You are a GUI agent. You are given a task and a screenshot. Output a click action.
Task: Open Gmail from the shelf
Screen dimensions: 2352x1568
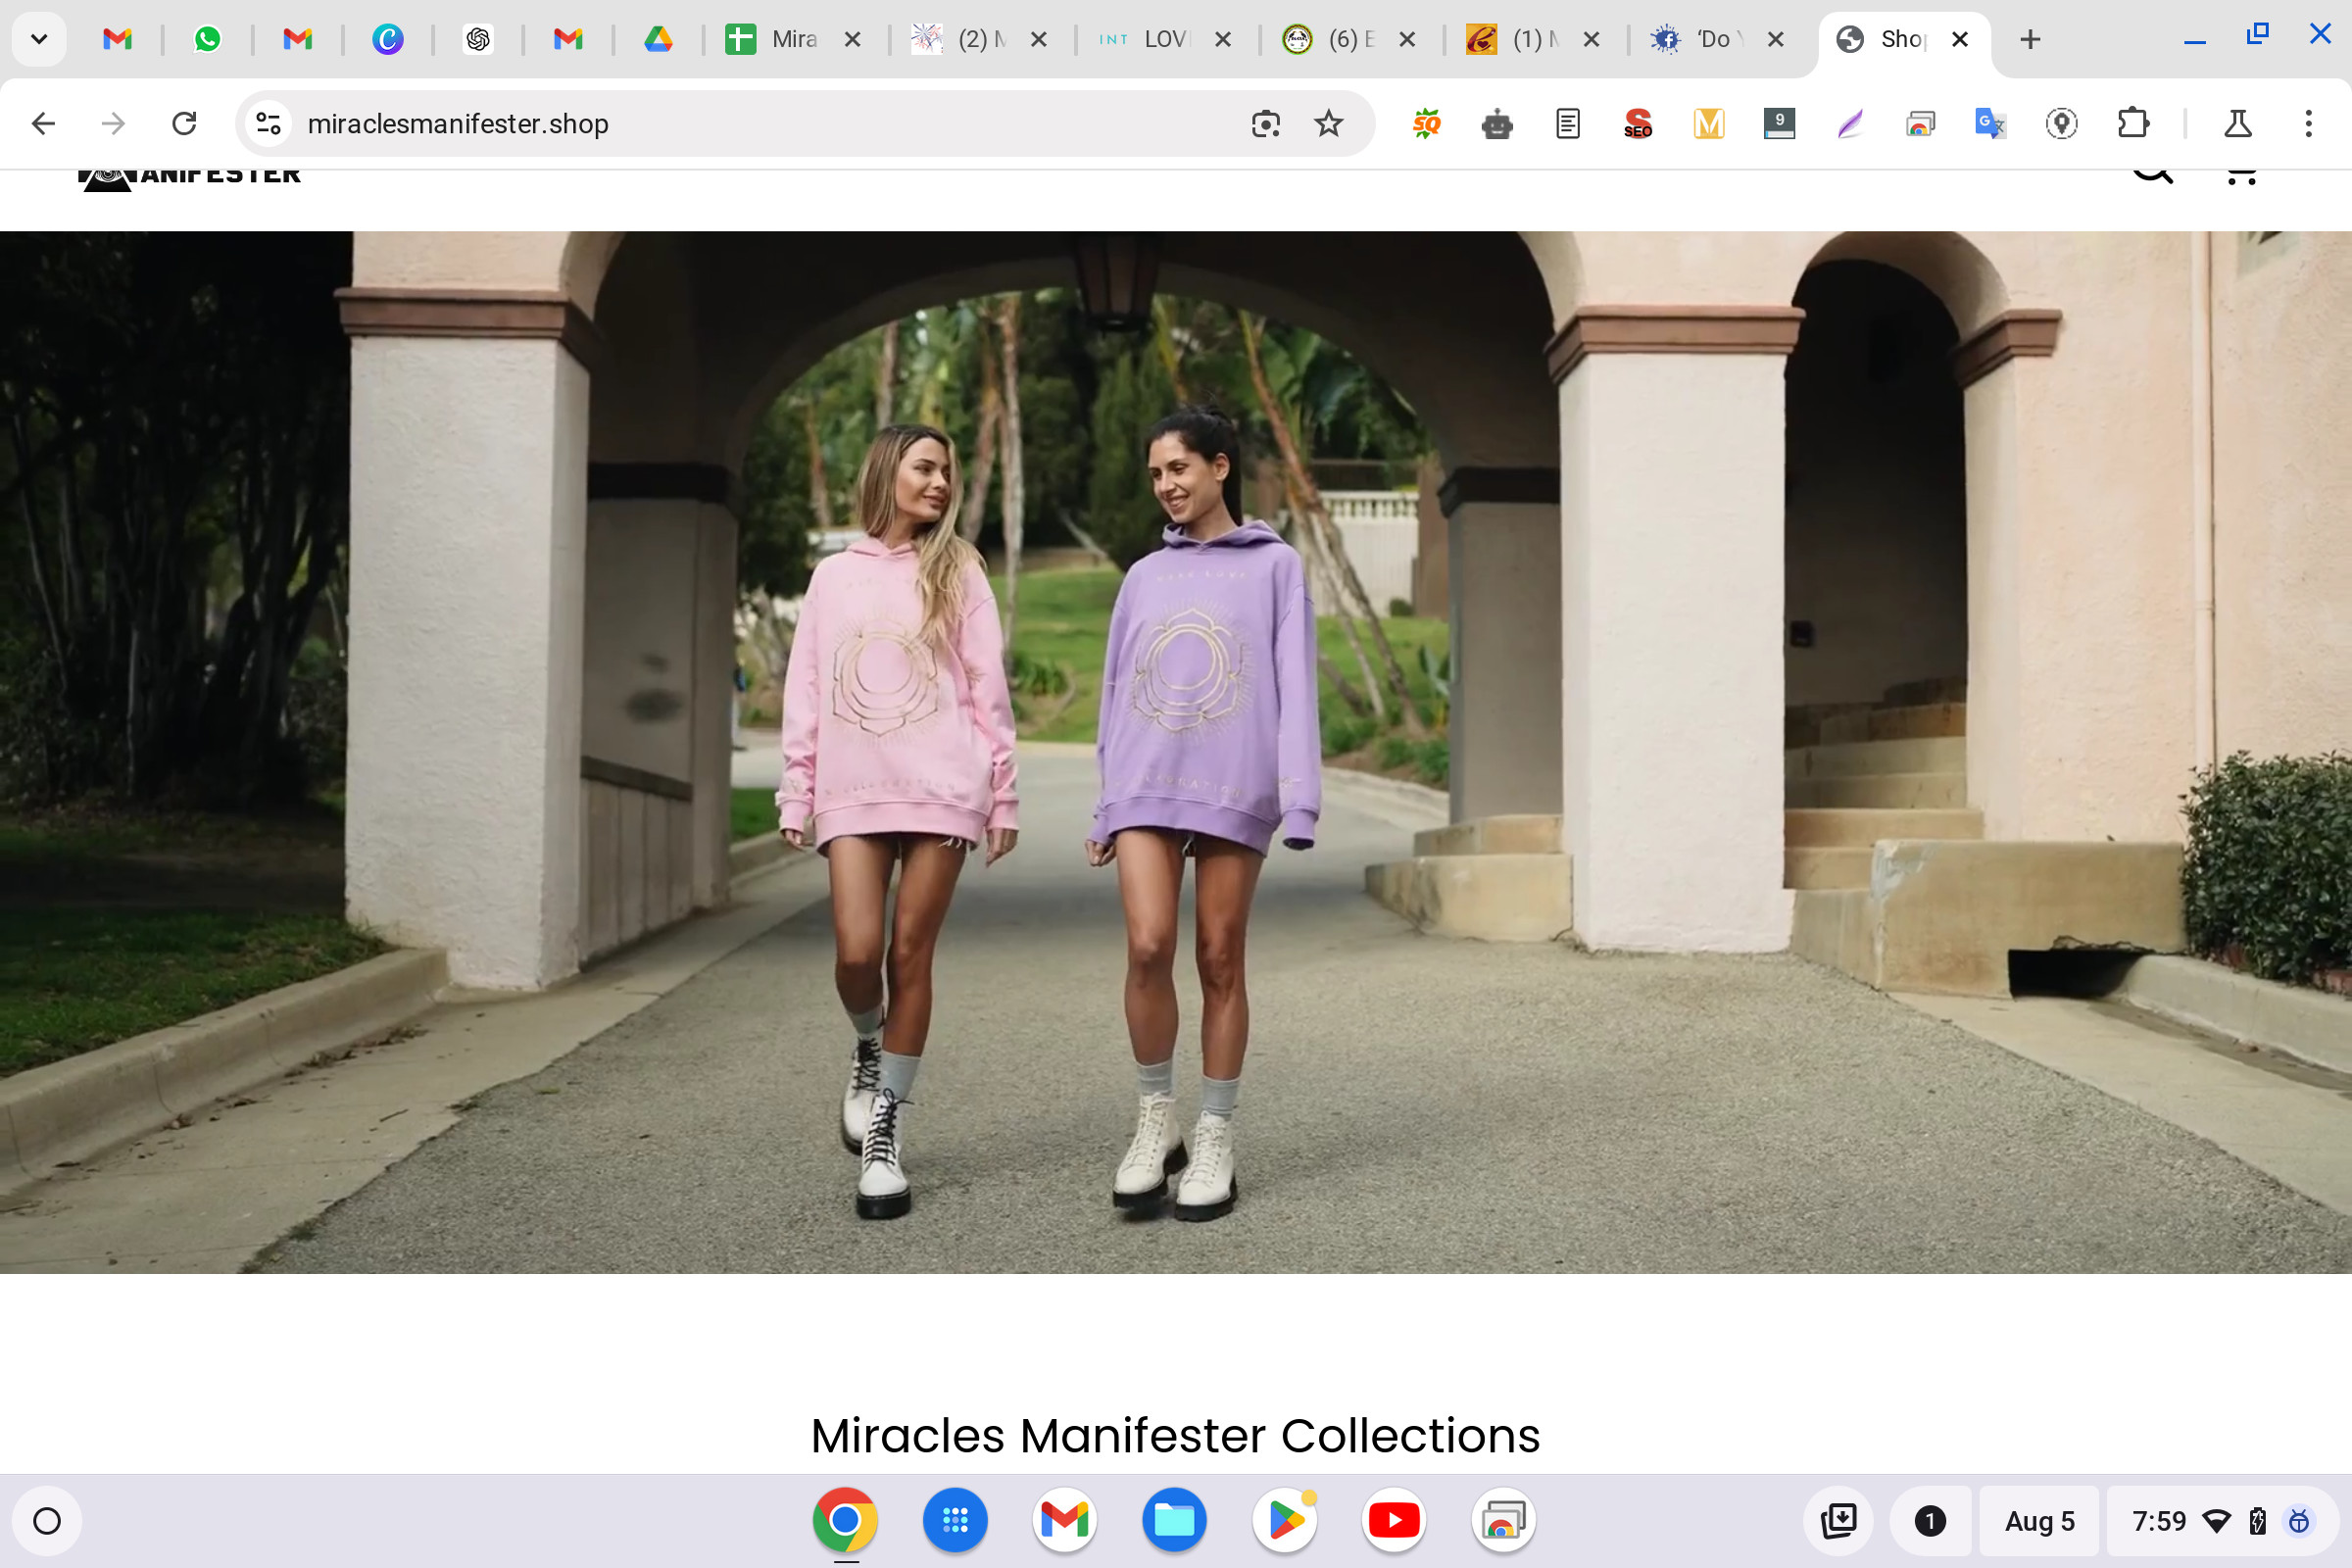tap(1064, 1520)
